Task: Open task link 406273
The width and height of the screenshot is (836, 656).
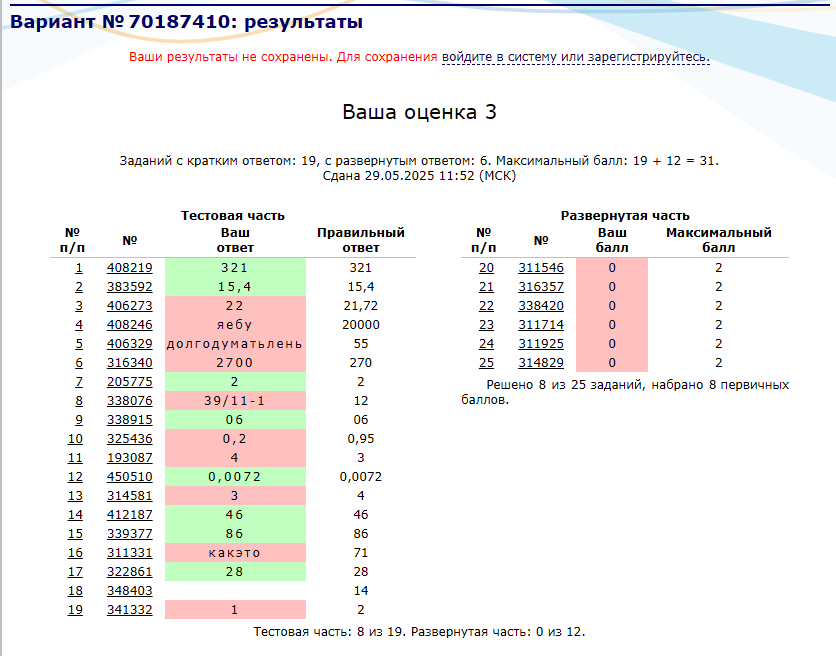Action: [130, 306]
